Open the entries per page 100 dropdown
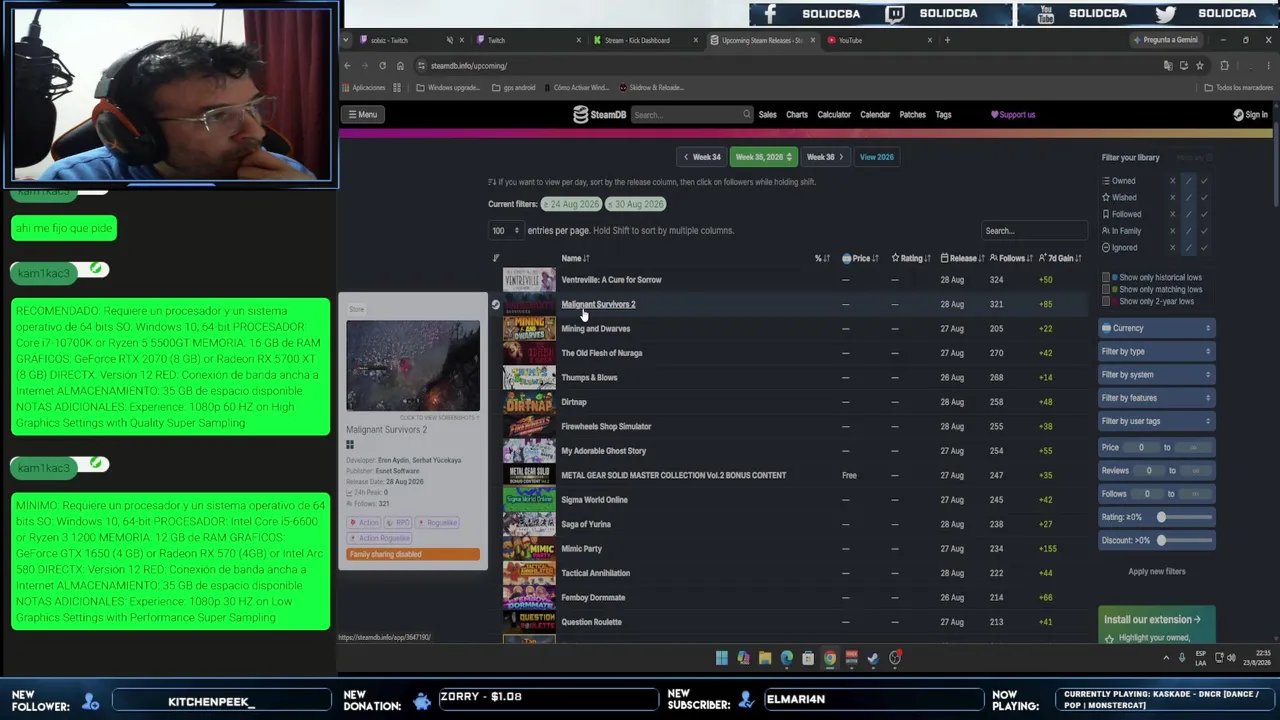 pos(506,231)
